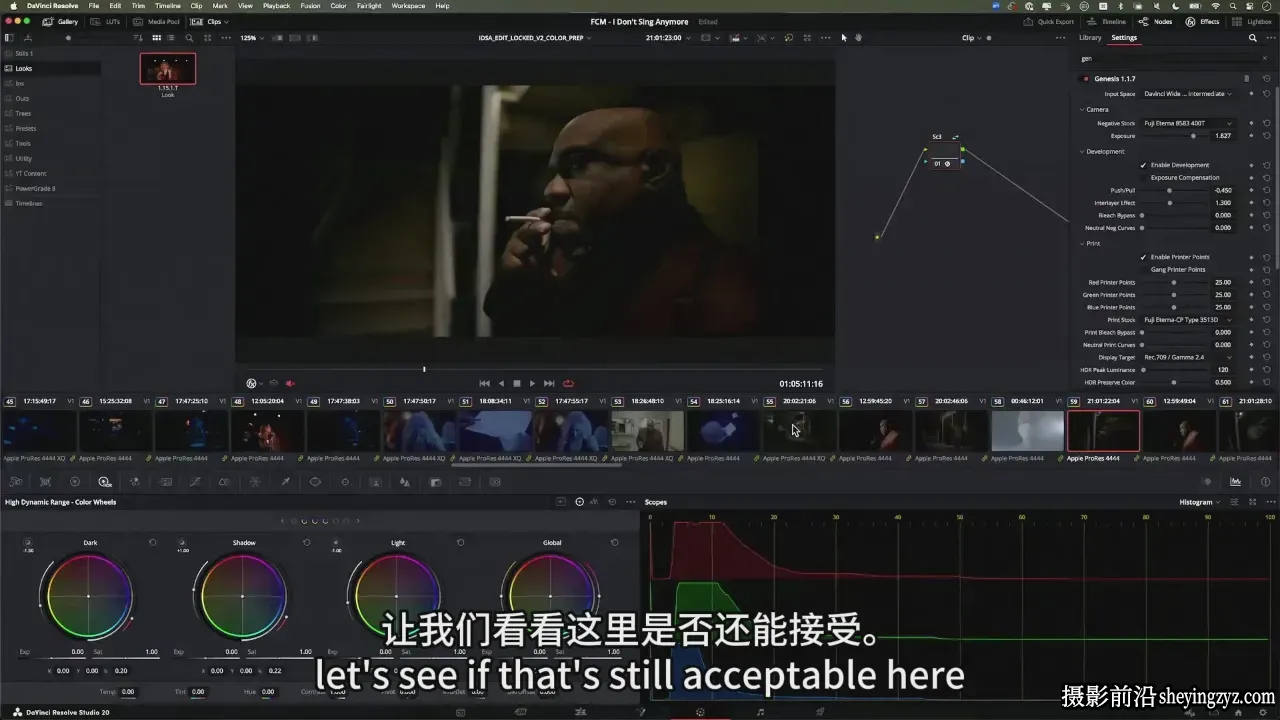Open the Input Space dropdown
Image resolution: width=1280 pixels, height=720 pixels.
click(x=1188, y=94)
